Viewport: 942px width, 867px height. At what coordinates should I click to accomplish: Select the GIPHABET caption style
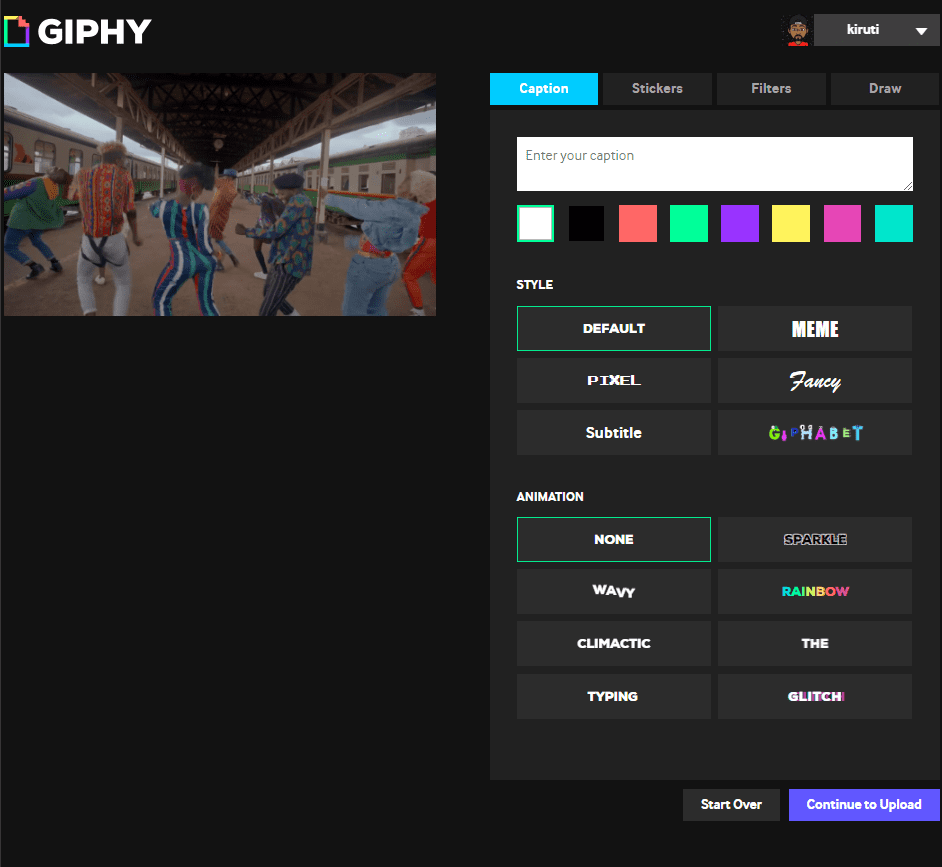[815, 433]
